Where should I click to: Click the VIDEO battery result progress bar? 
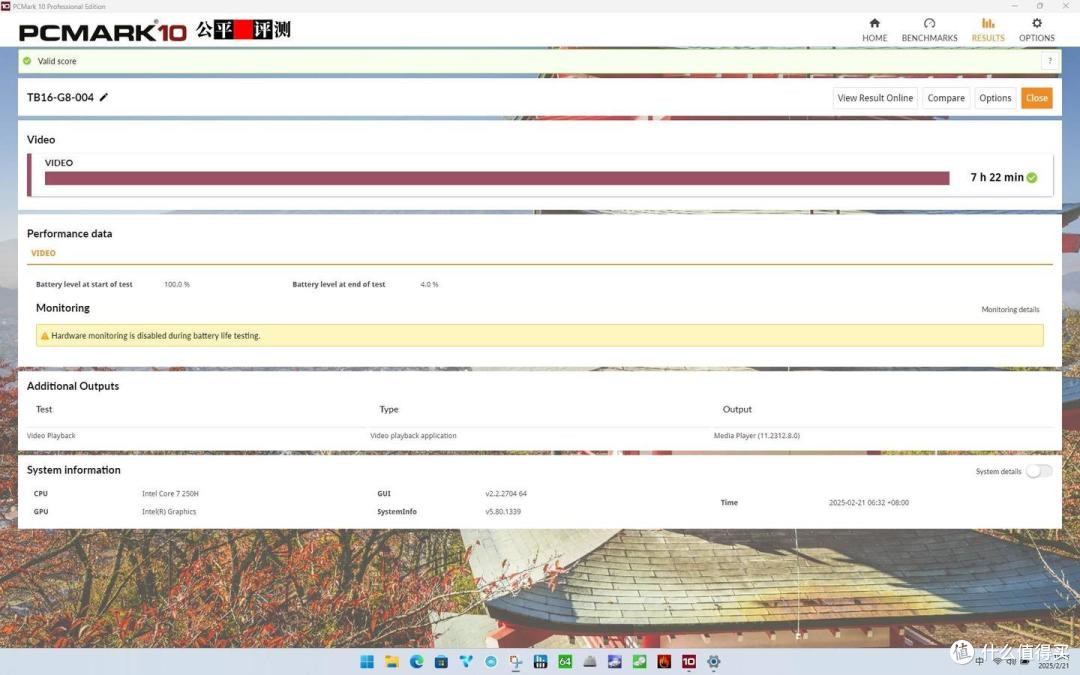497,178
